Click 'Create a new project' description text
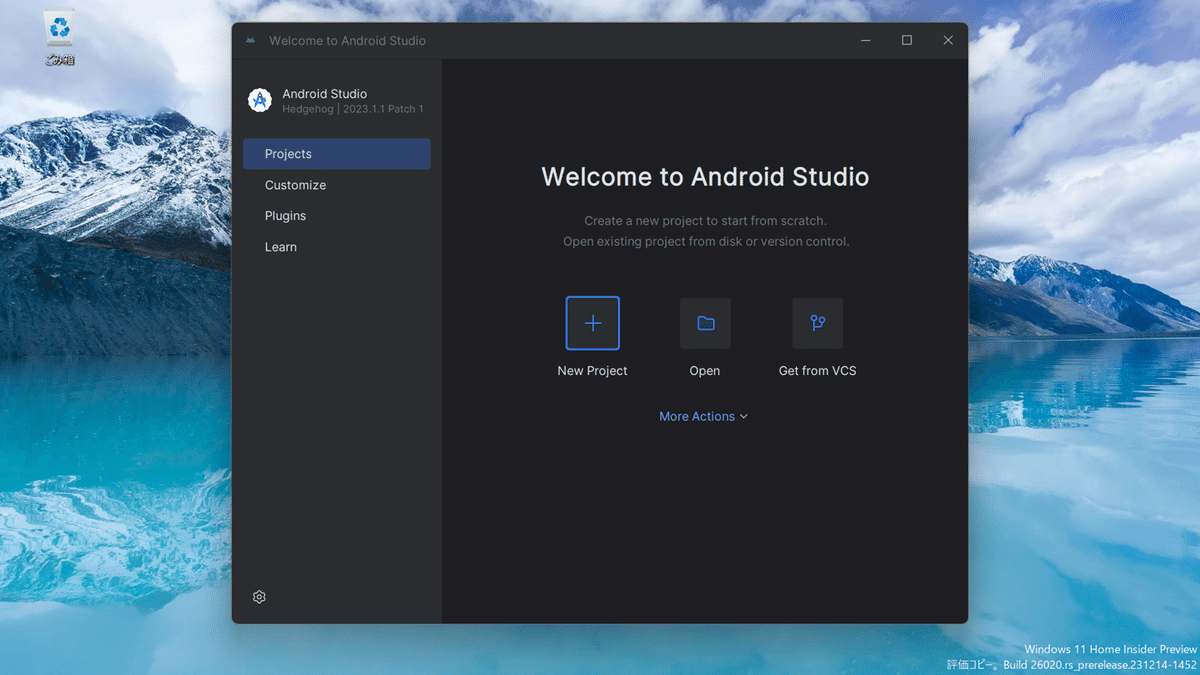1200x675 pixels. (x=705, y=221)
